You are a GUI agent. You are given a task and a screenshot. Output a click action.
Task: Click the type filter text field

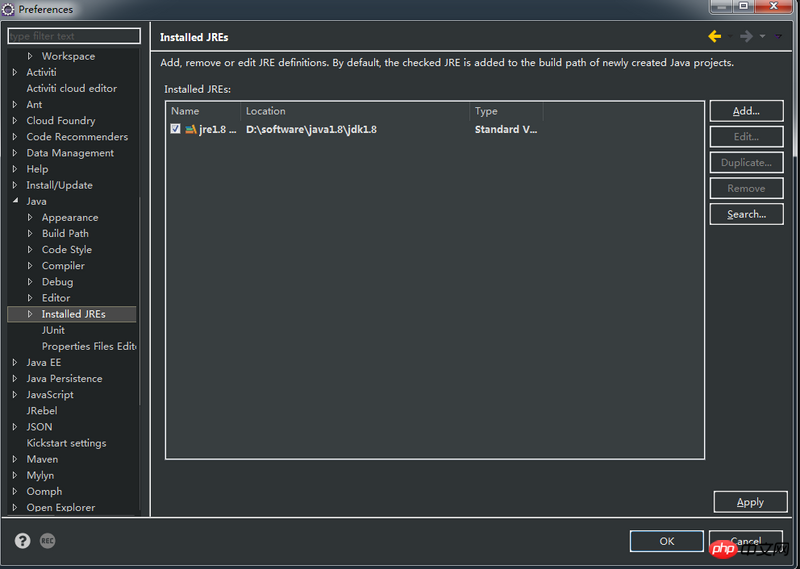coord(74,36)
